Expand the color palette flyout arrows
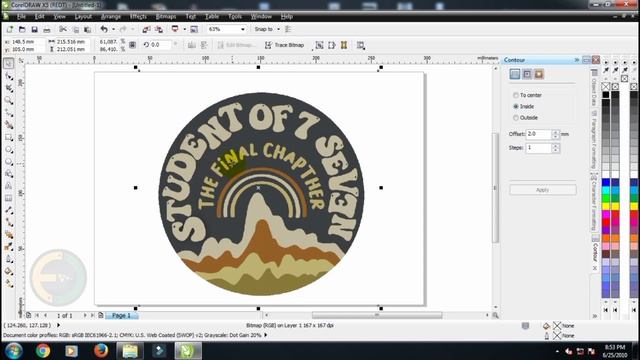 point(595,316)
